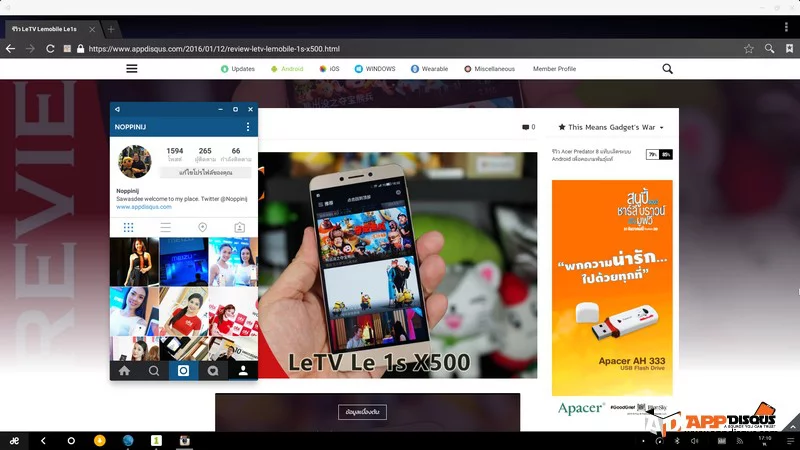
Task: Expand the This Means Gadget's War dropdown
Action: (x=611, y=127)
